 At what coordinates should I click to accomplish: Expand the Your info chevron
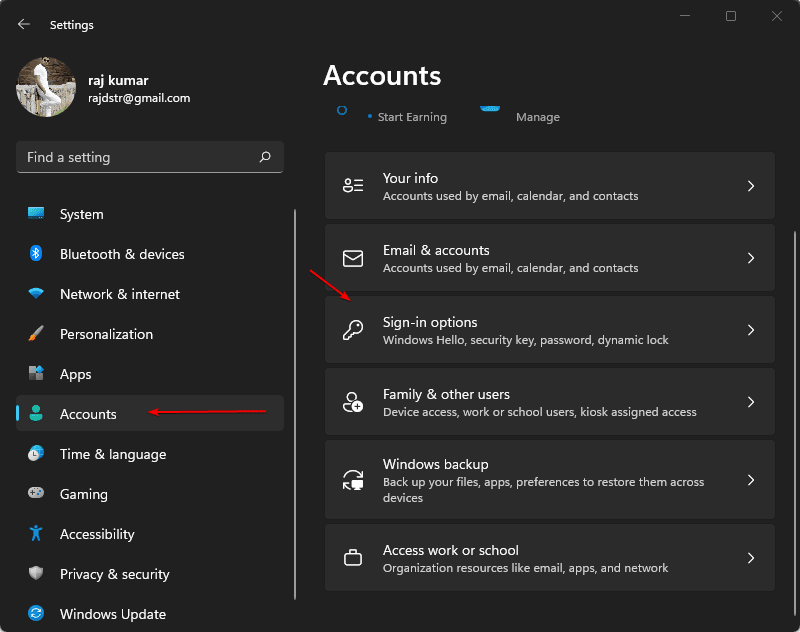pyautogui.click(x=751, y=186)
